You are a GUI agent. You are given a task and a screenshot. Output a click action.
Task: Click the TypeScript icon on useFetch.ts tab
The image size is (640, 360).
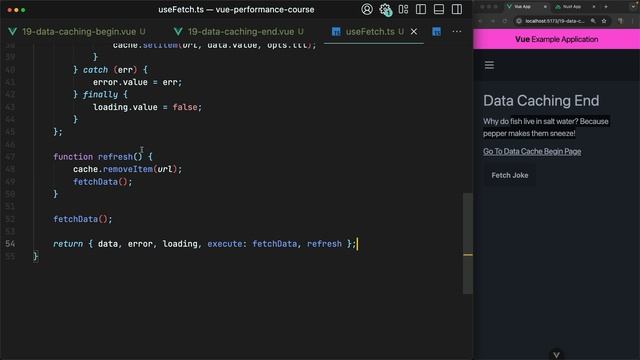click(x=336, y=31)
